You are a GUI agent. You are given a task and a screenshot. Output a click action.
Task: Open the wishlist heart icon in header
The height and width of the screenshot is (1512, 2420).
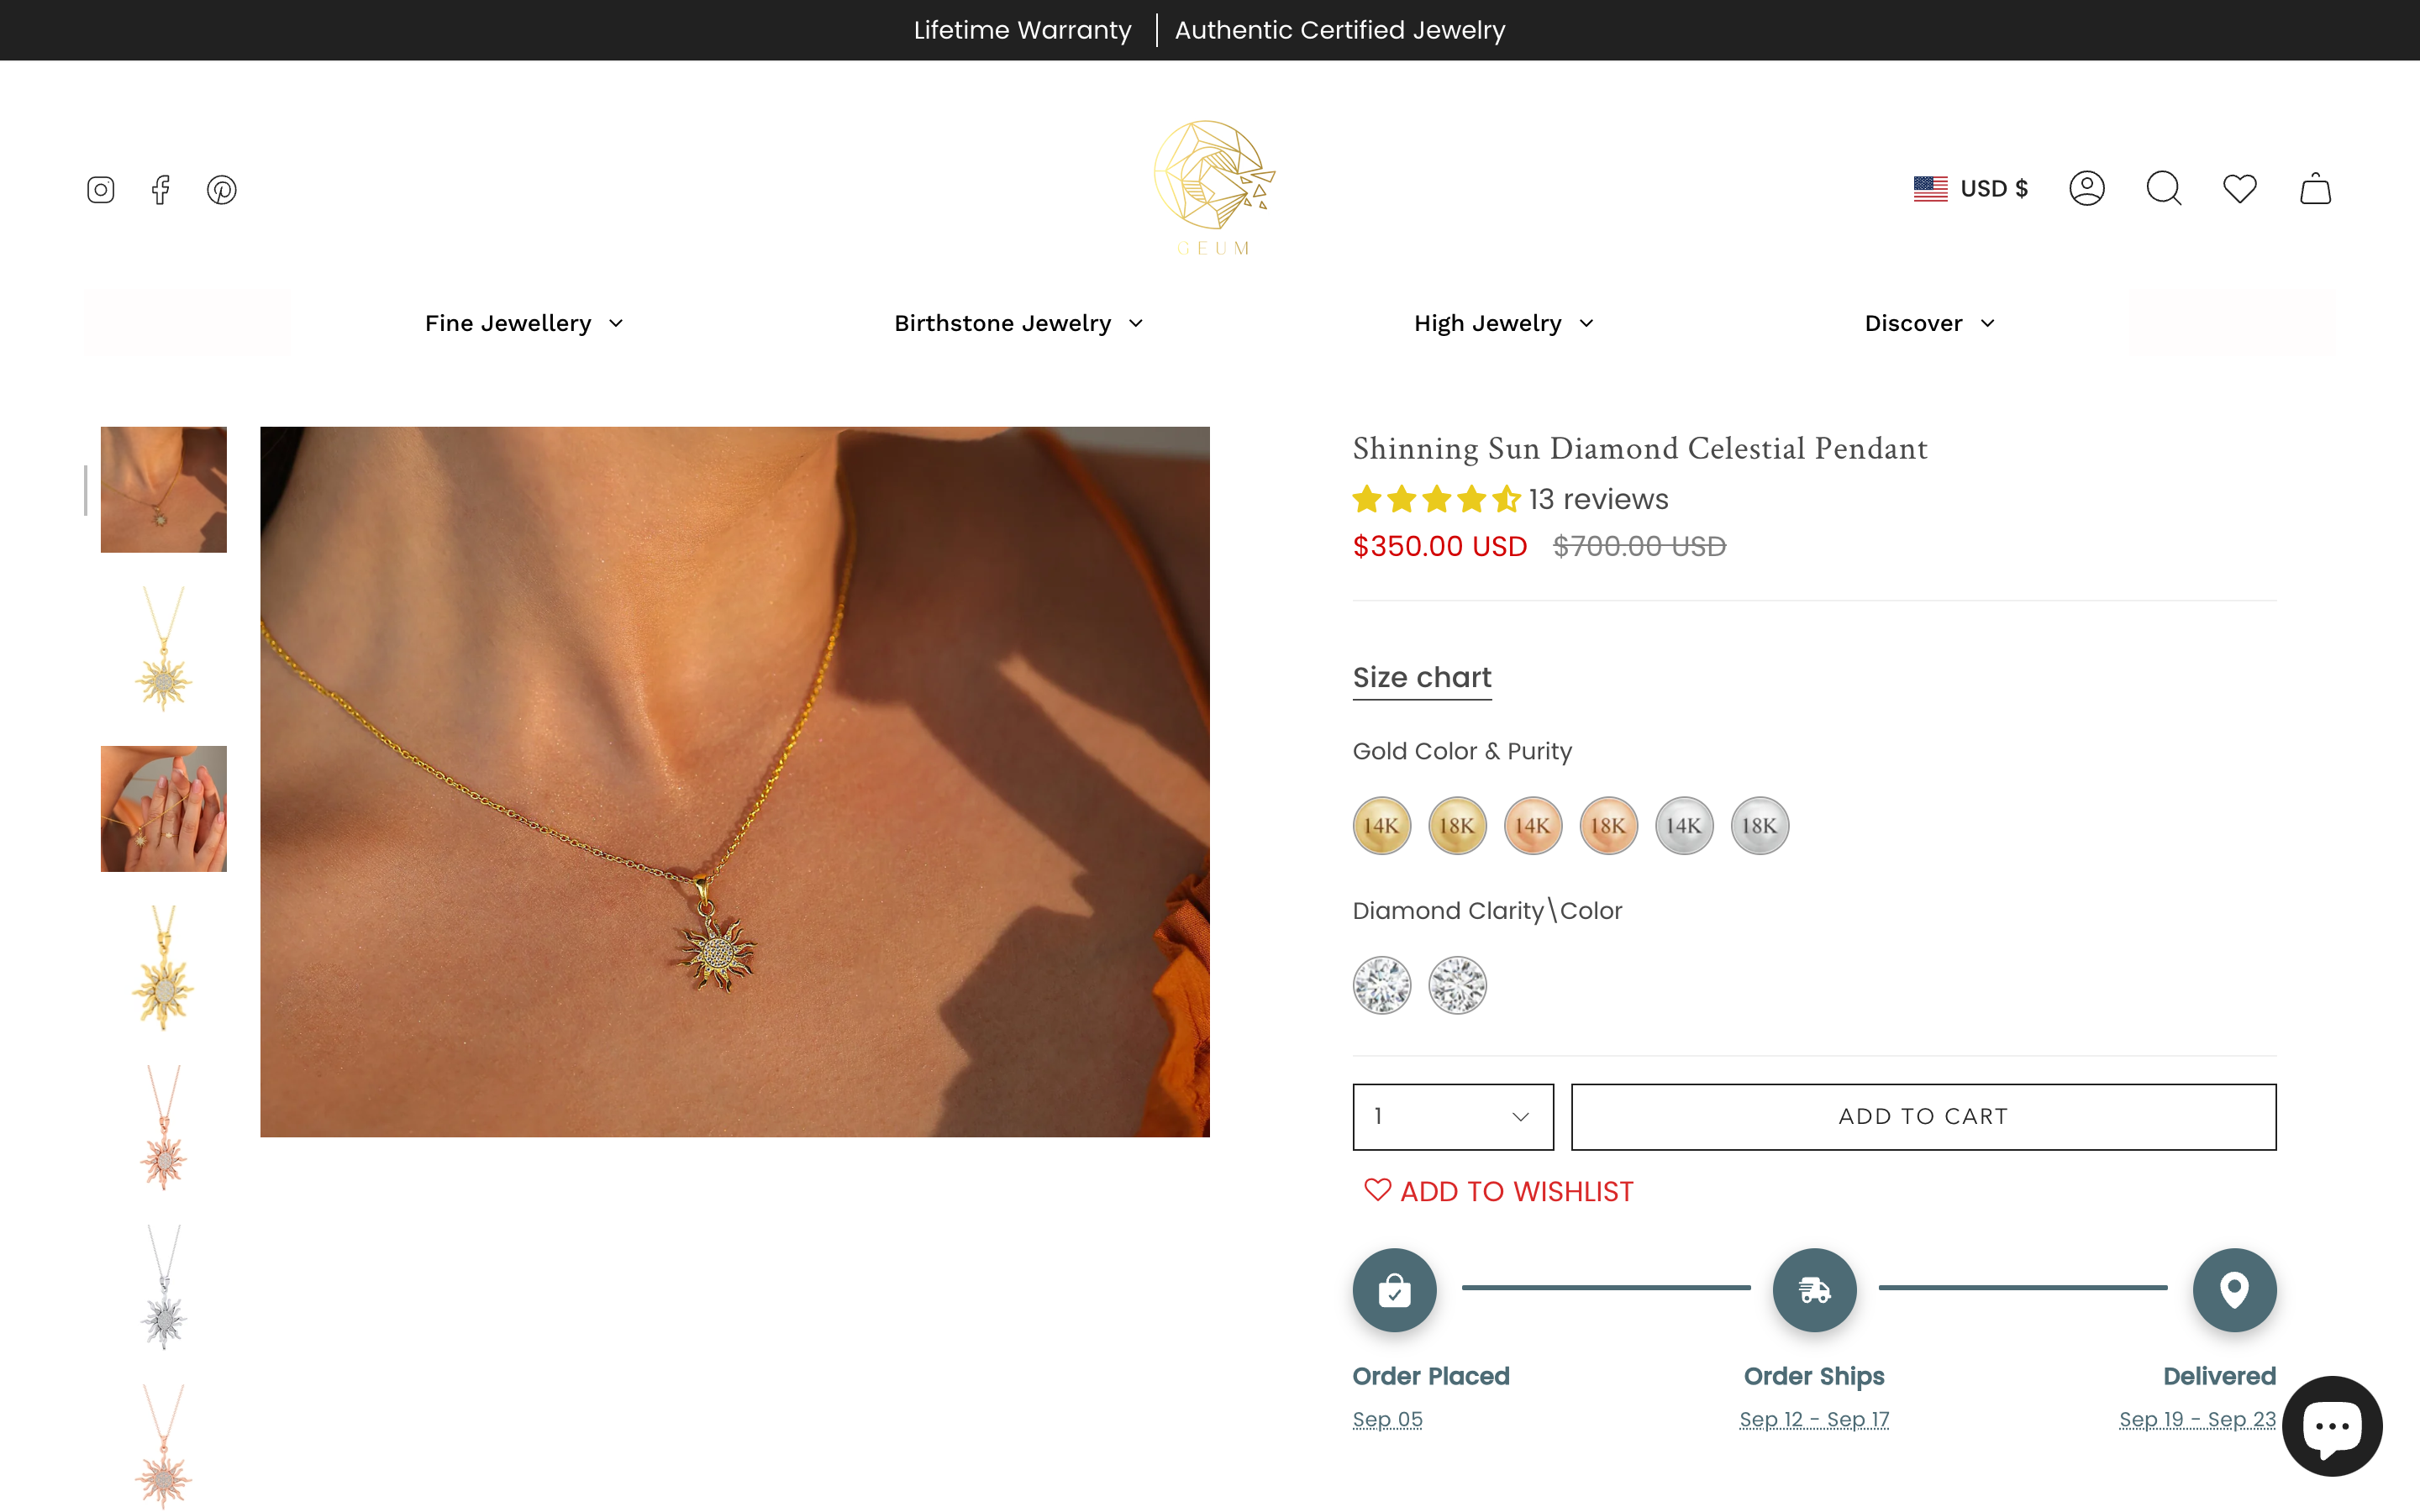tap(2239, 188)
